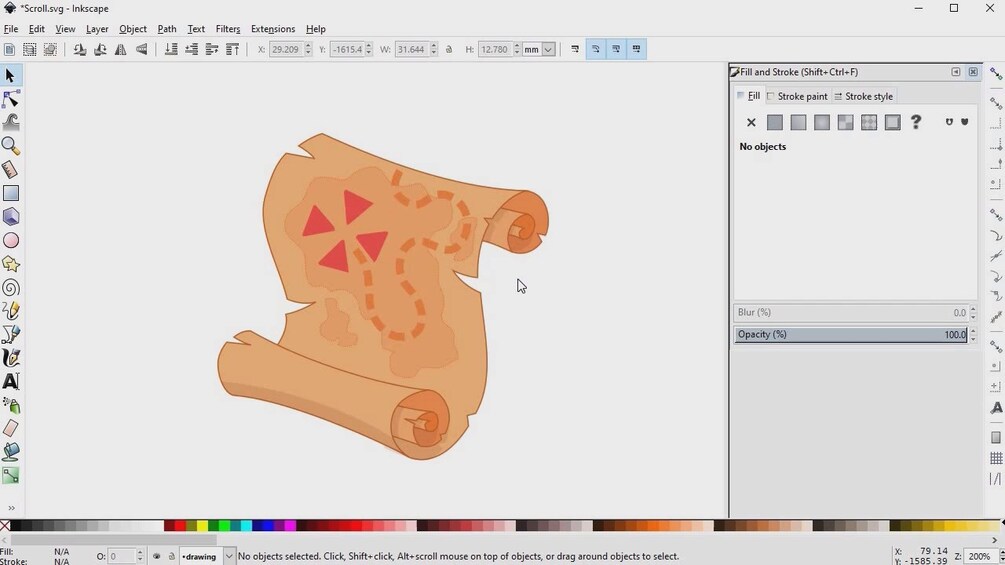This screenshot has width=1005, height=565.
Task: Raise selection to top
Action: pos(232,49)
